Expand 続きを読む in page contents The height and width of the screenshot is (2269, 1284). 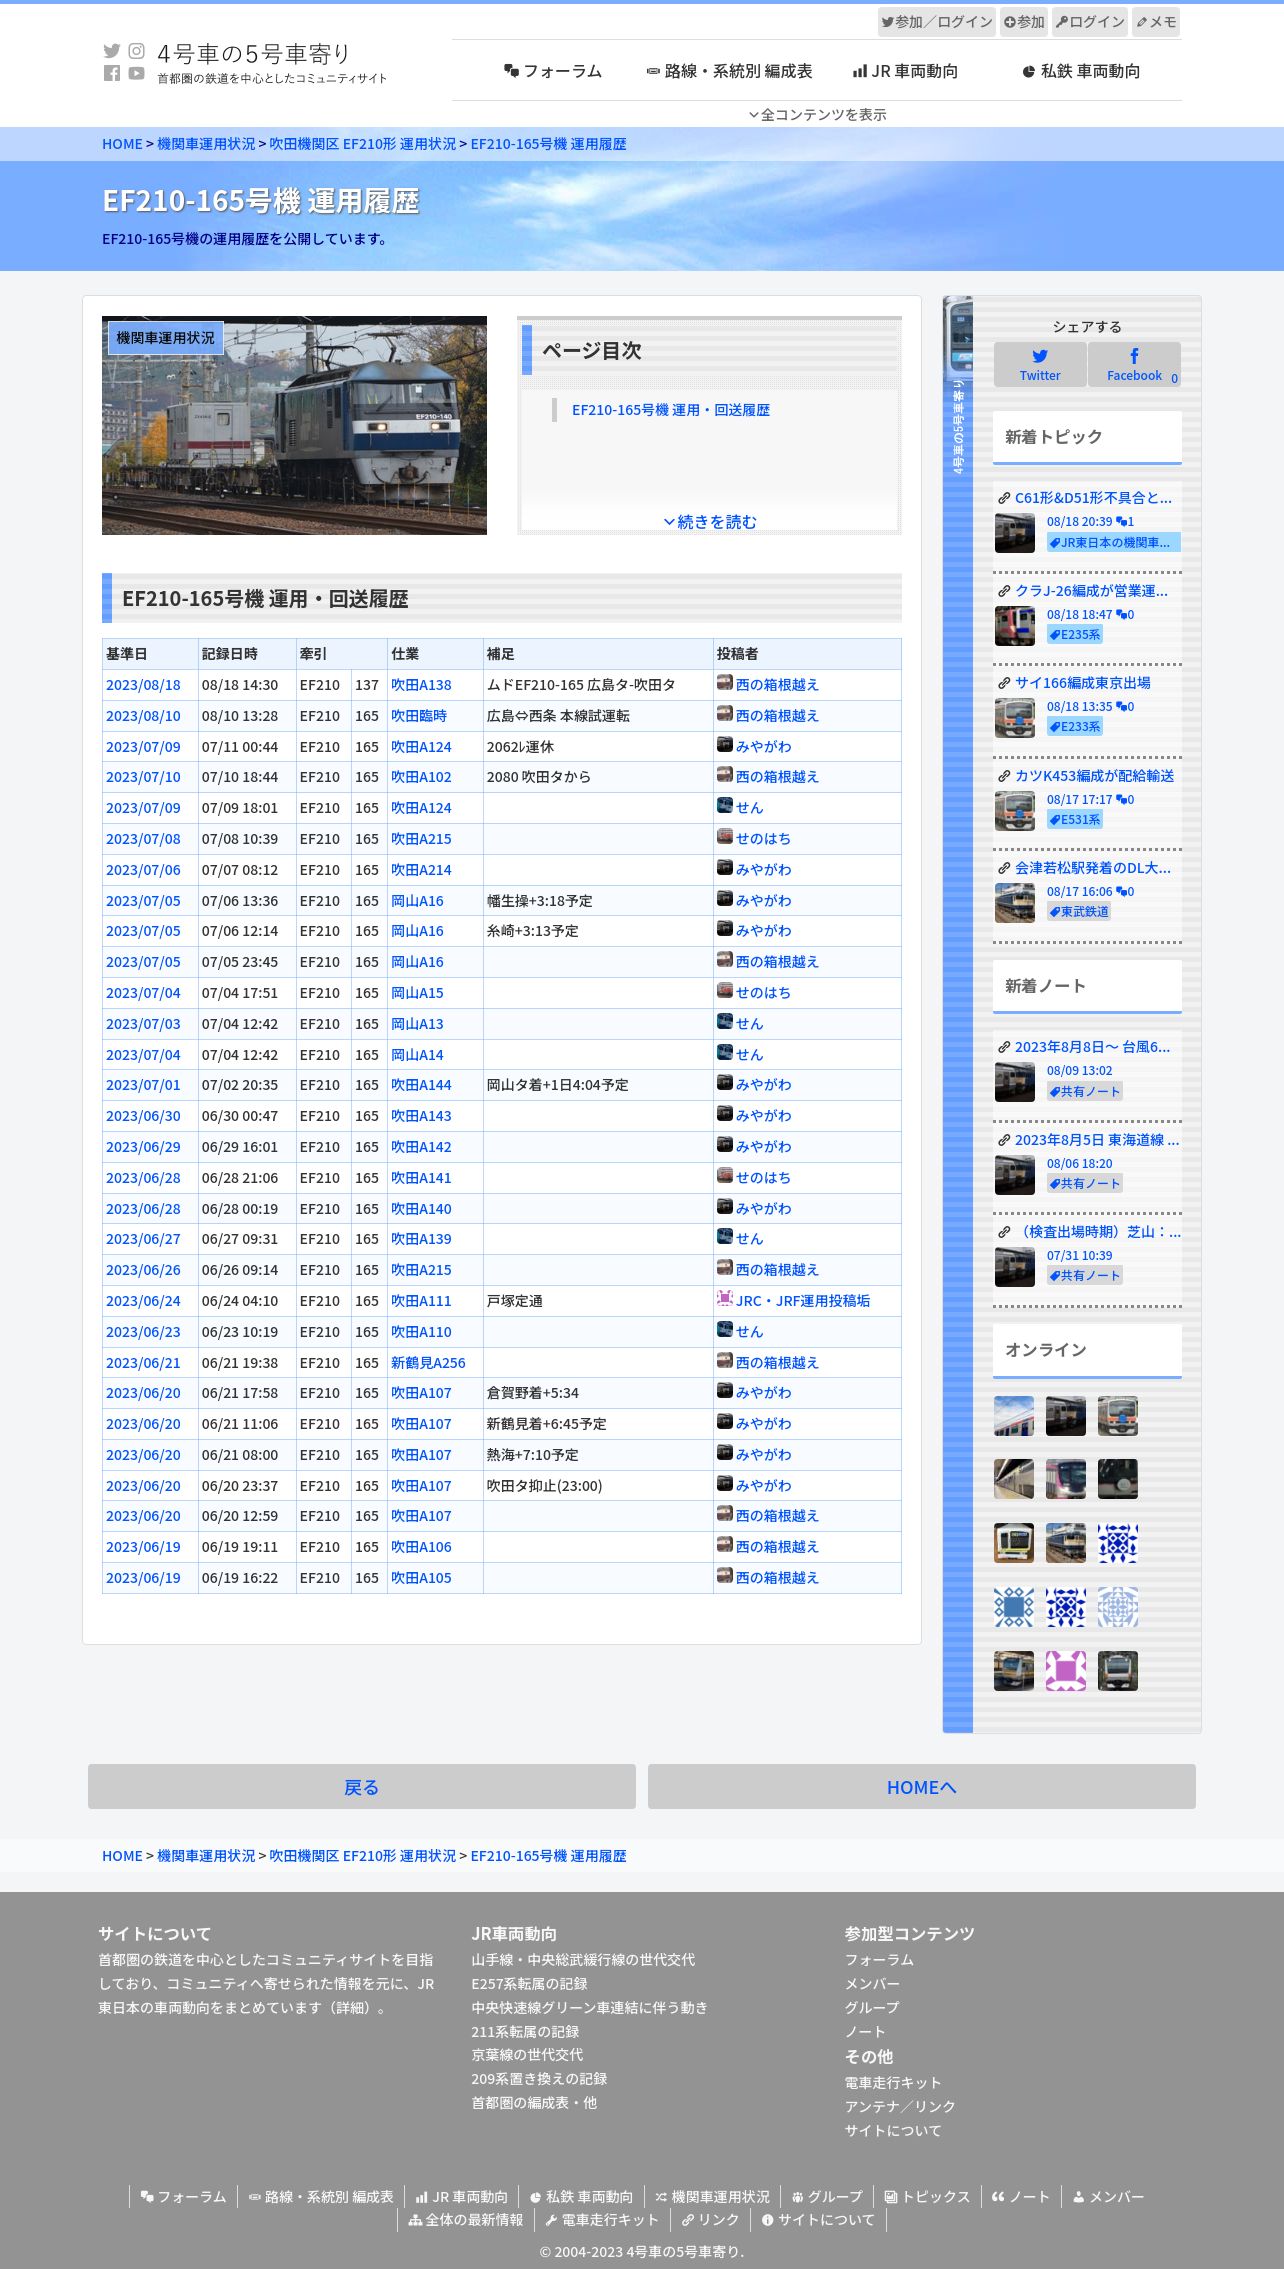[x=710, y=521]
